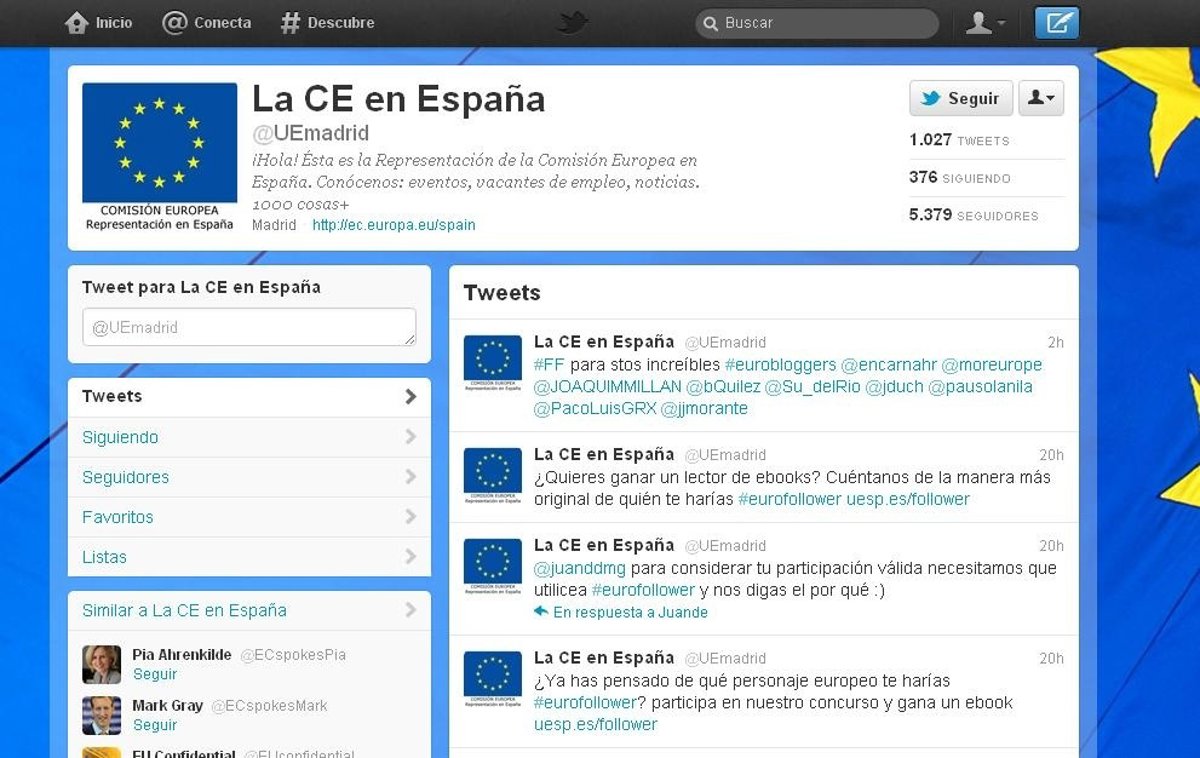1200x758 pixels.
Task: Open the ec.europa.eu/spain link
Action: click(393, 225)
